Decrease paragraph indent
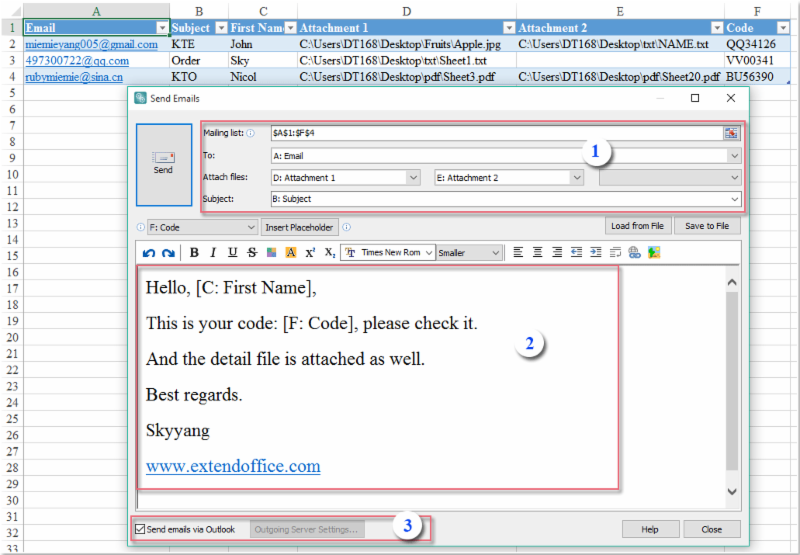800x555 pixels. [576, 252]
